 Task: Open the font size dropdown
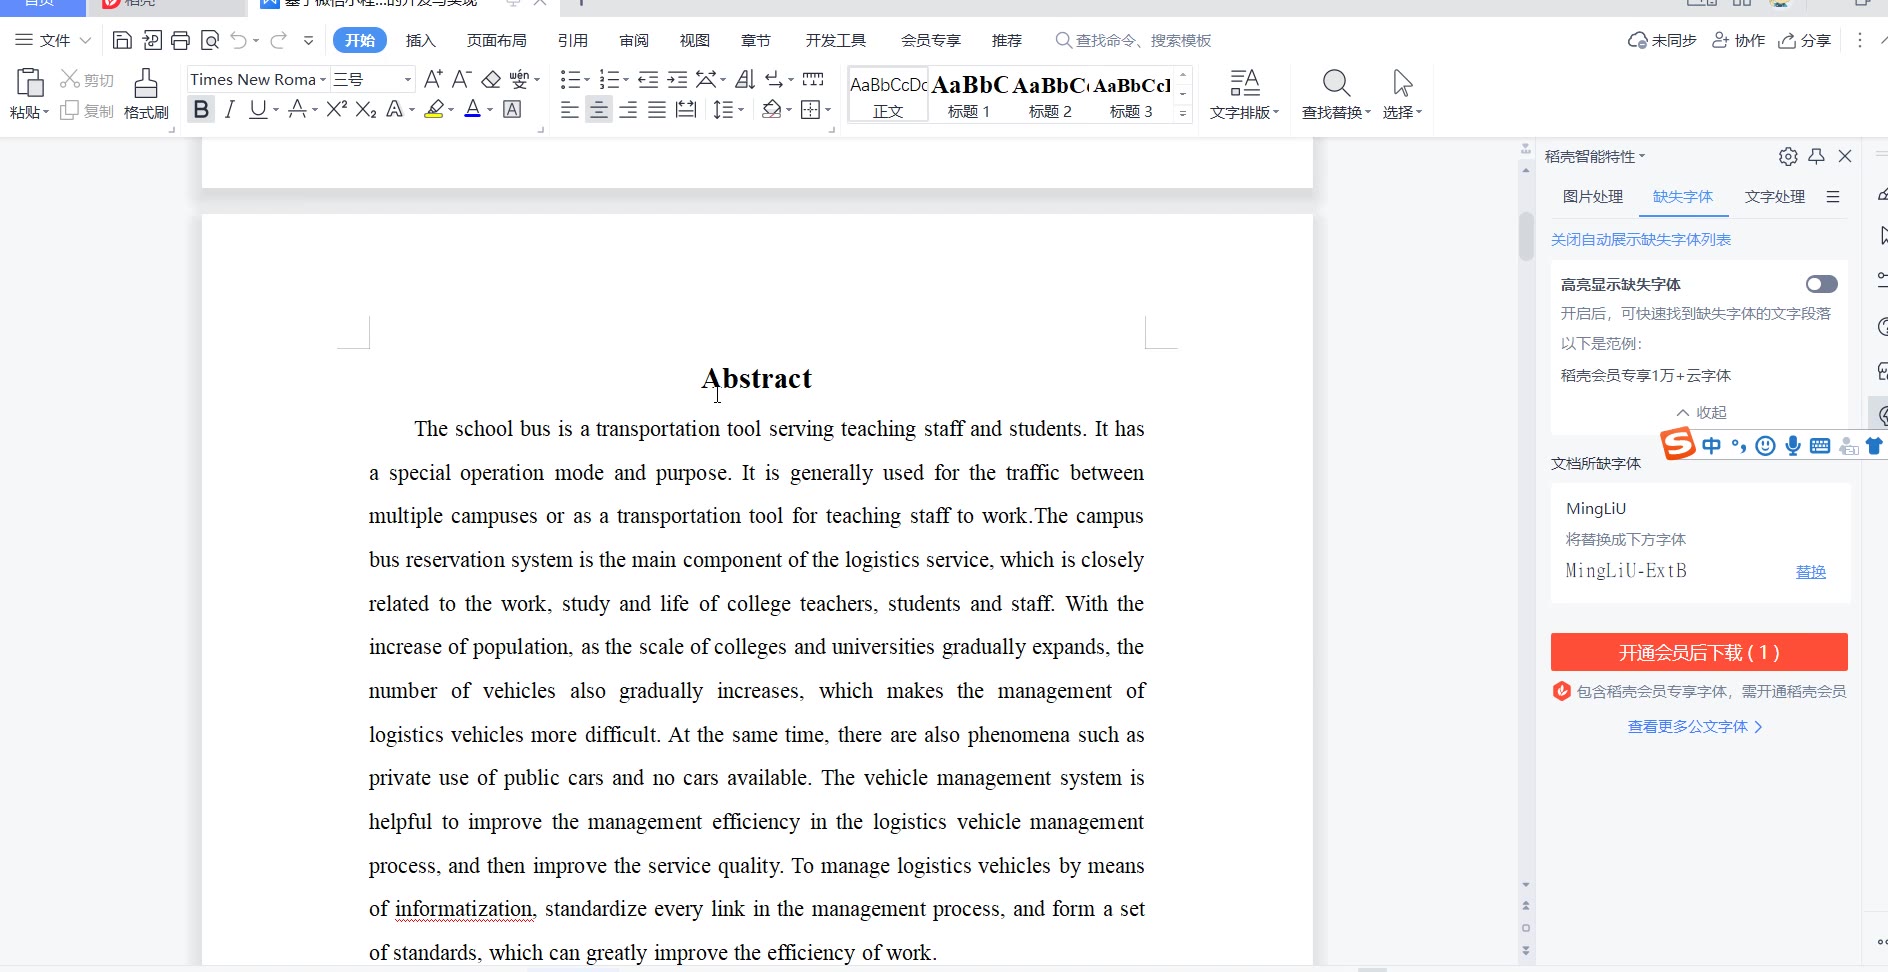click(x=407, y=79)
